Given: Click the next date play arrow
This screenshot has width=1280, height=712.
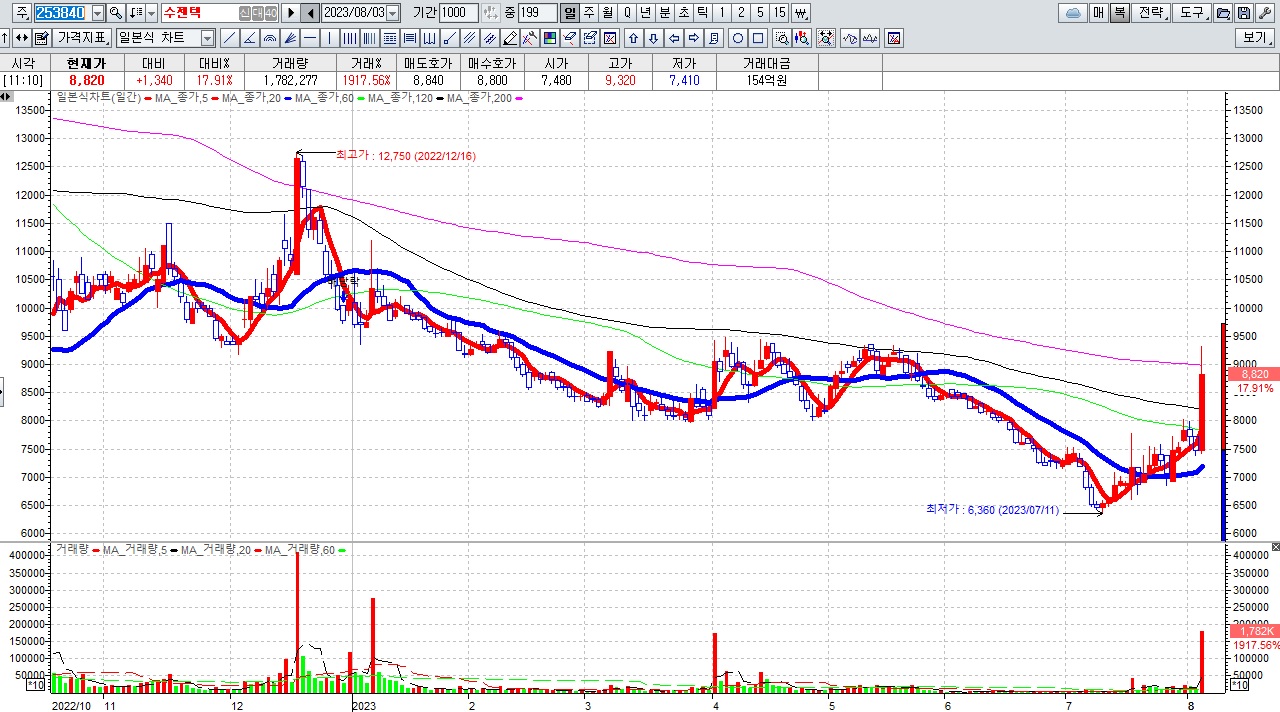Looking at the screenshot, I should (x=291, y=13).
